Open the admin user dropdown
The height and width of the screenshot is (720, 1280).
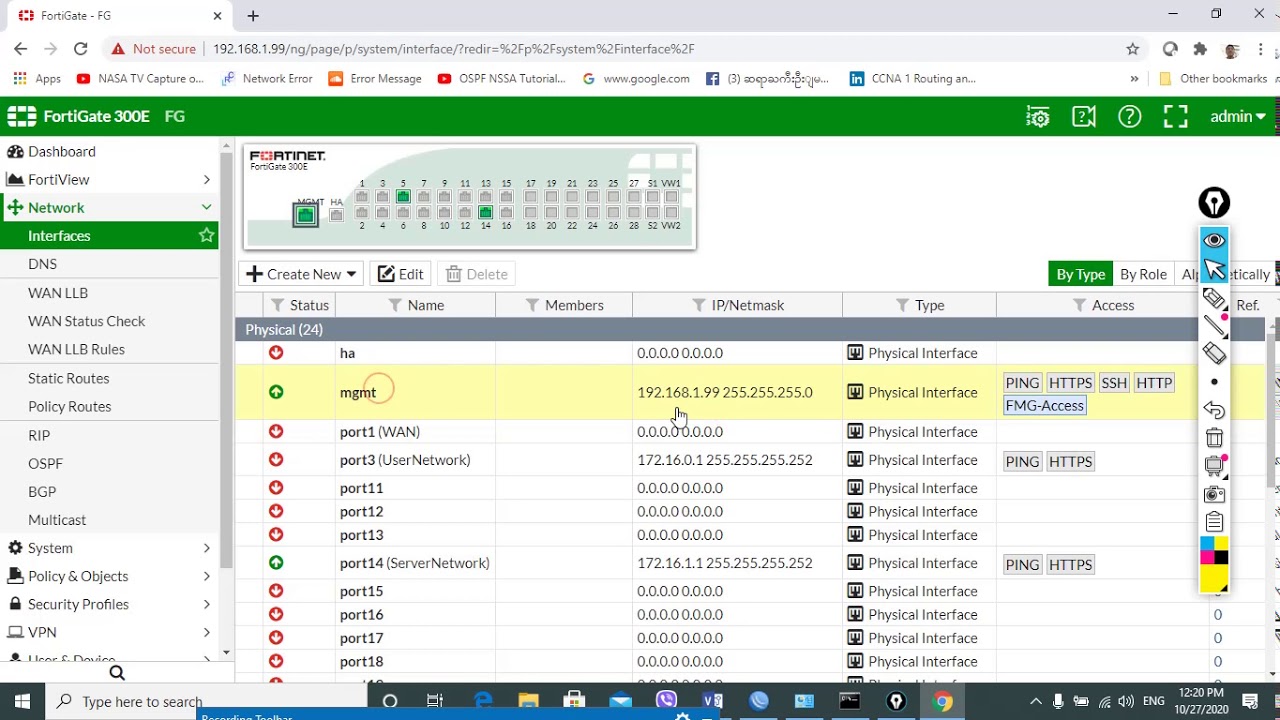click(1238, 117)
